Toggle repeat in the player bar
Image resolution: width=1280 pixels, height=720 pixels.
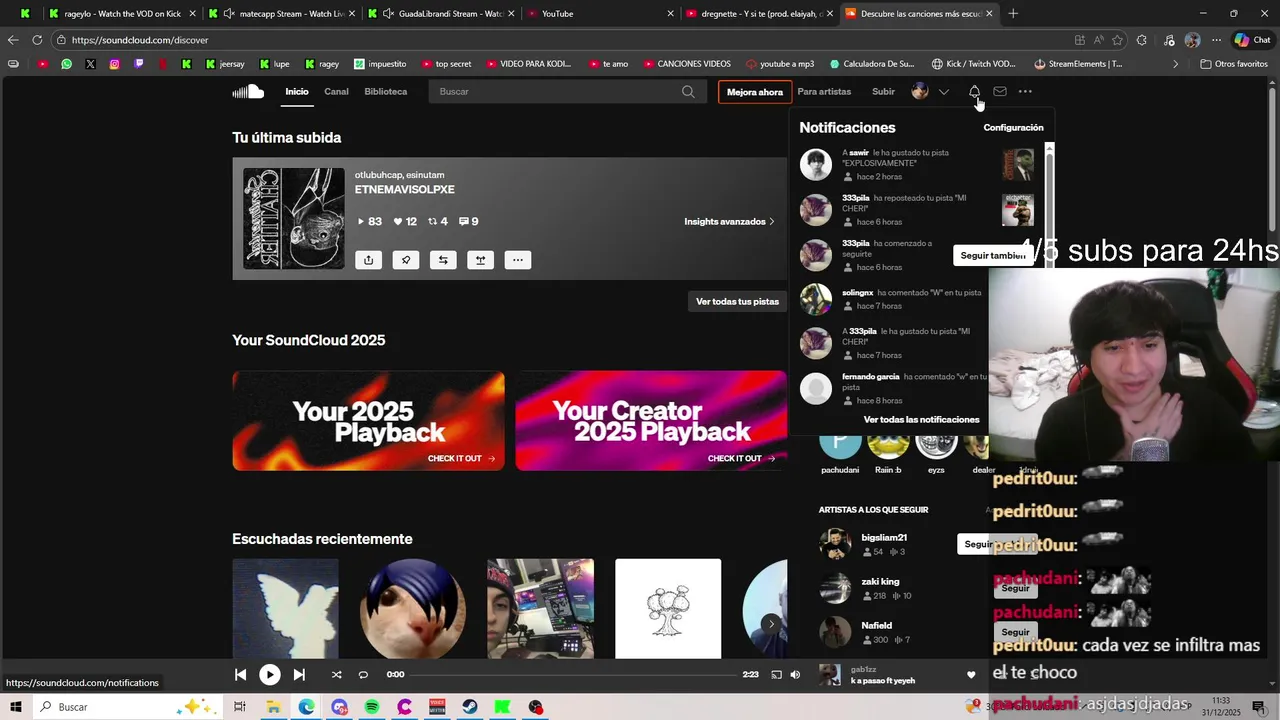363,675
